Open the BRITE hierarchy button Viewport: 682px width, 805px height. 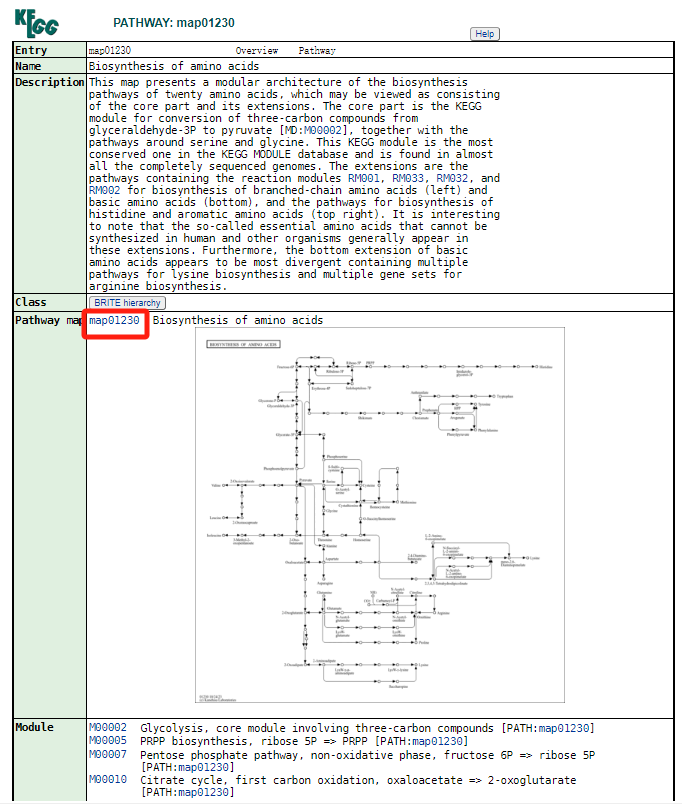tap(127, 303)
